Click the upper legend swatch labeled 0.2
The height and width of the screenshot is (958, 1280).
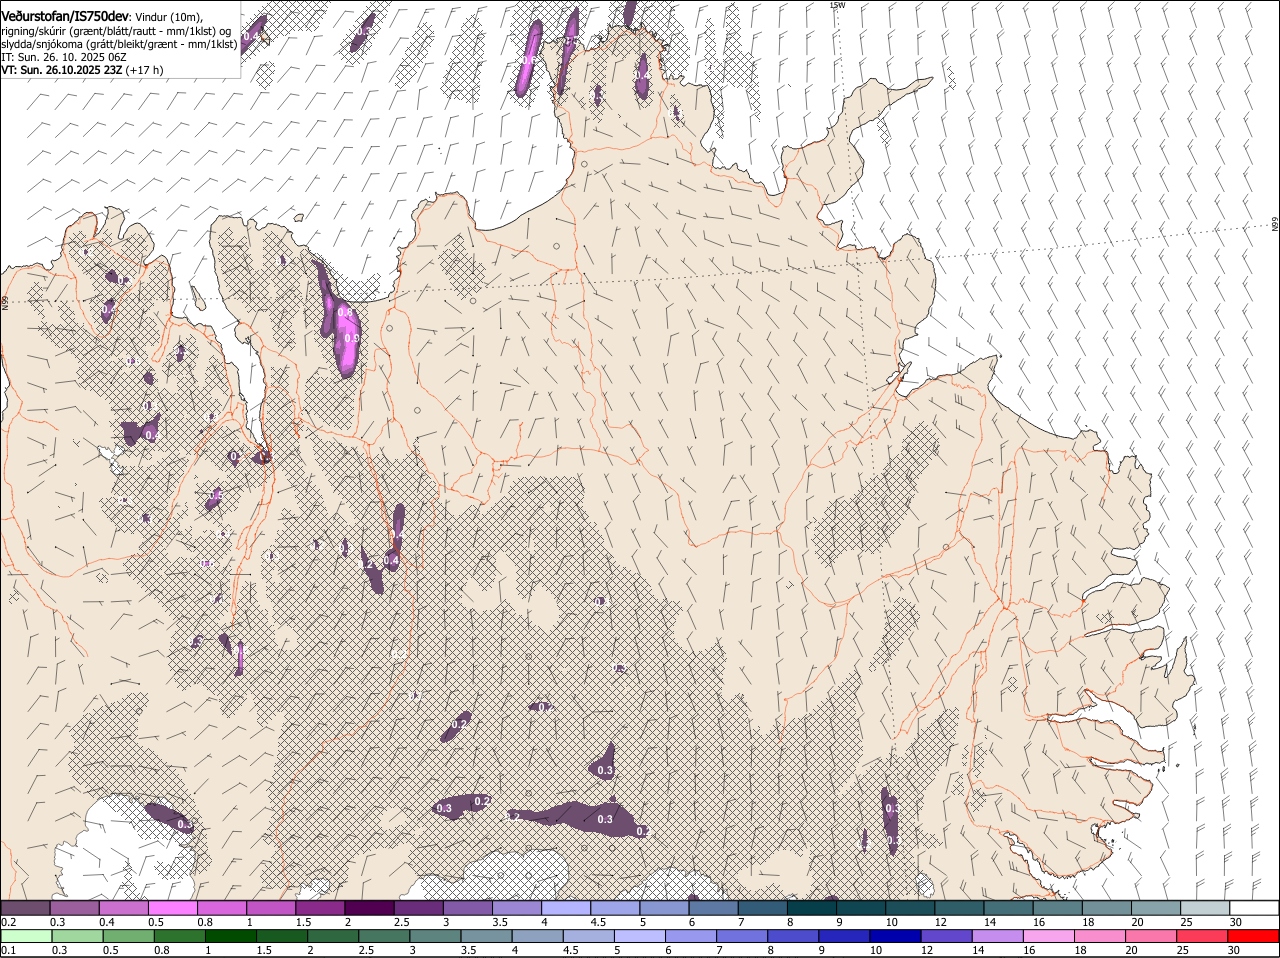pyautogui.click(x=25, y=908)
